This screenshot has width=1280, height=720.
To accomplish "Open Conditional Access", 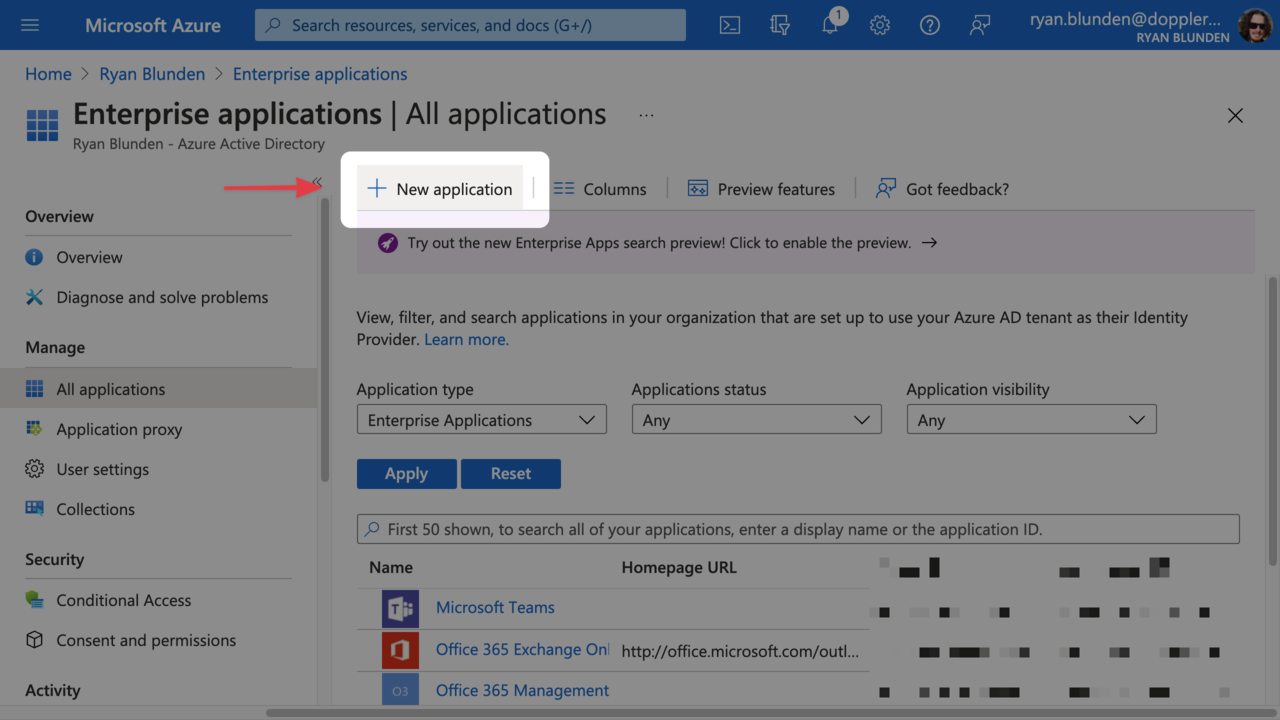I will click(123, 600).
